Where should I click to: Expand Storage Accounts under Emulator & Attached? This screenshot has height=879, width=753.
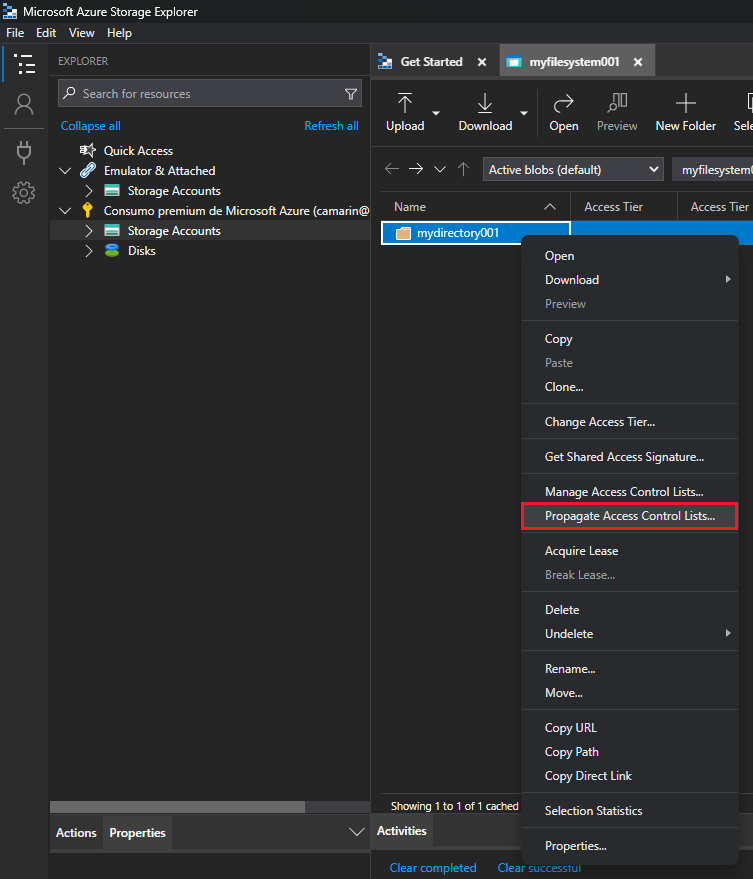point(89,191)
